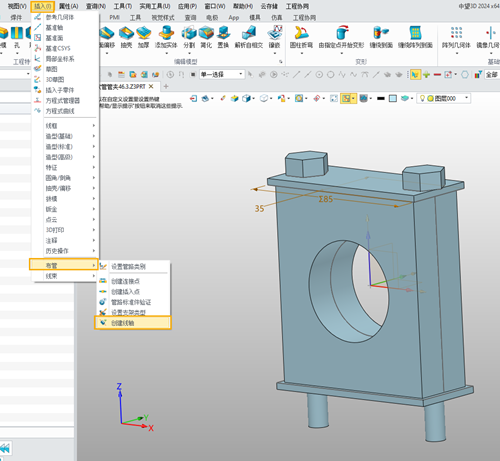Switch to the PMI ribbon tab
The image size is (500, 461).
pos(114,17)
